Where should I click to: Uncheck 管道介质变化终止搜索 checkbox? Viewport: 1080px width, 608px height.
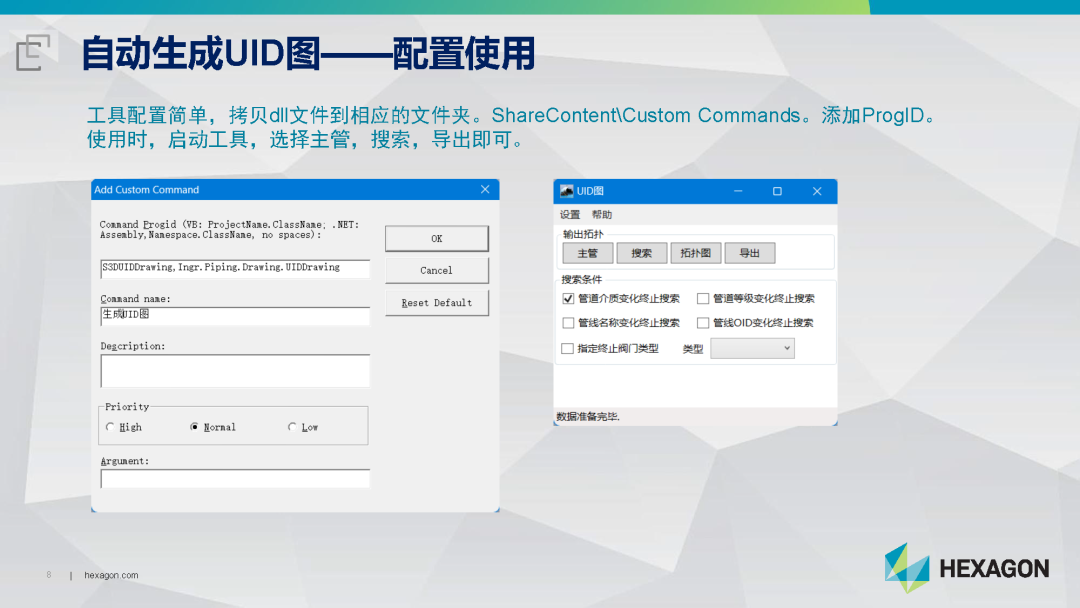coord(568,299)
